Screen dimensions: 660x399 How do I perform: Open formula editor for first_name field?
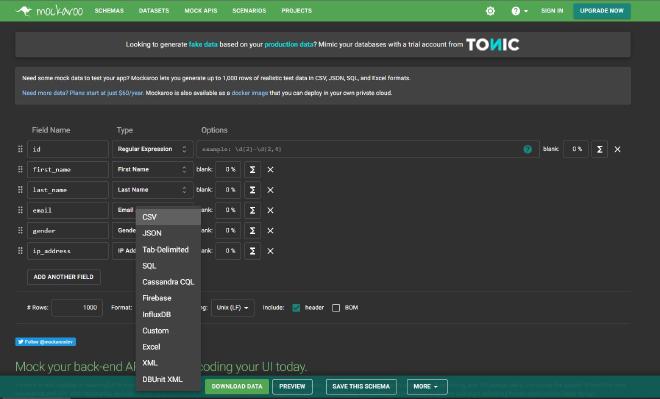[x=252, y=169]
